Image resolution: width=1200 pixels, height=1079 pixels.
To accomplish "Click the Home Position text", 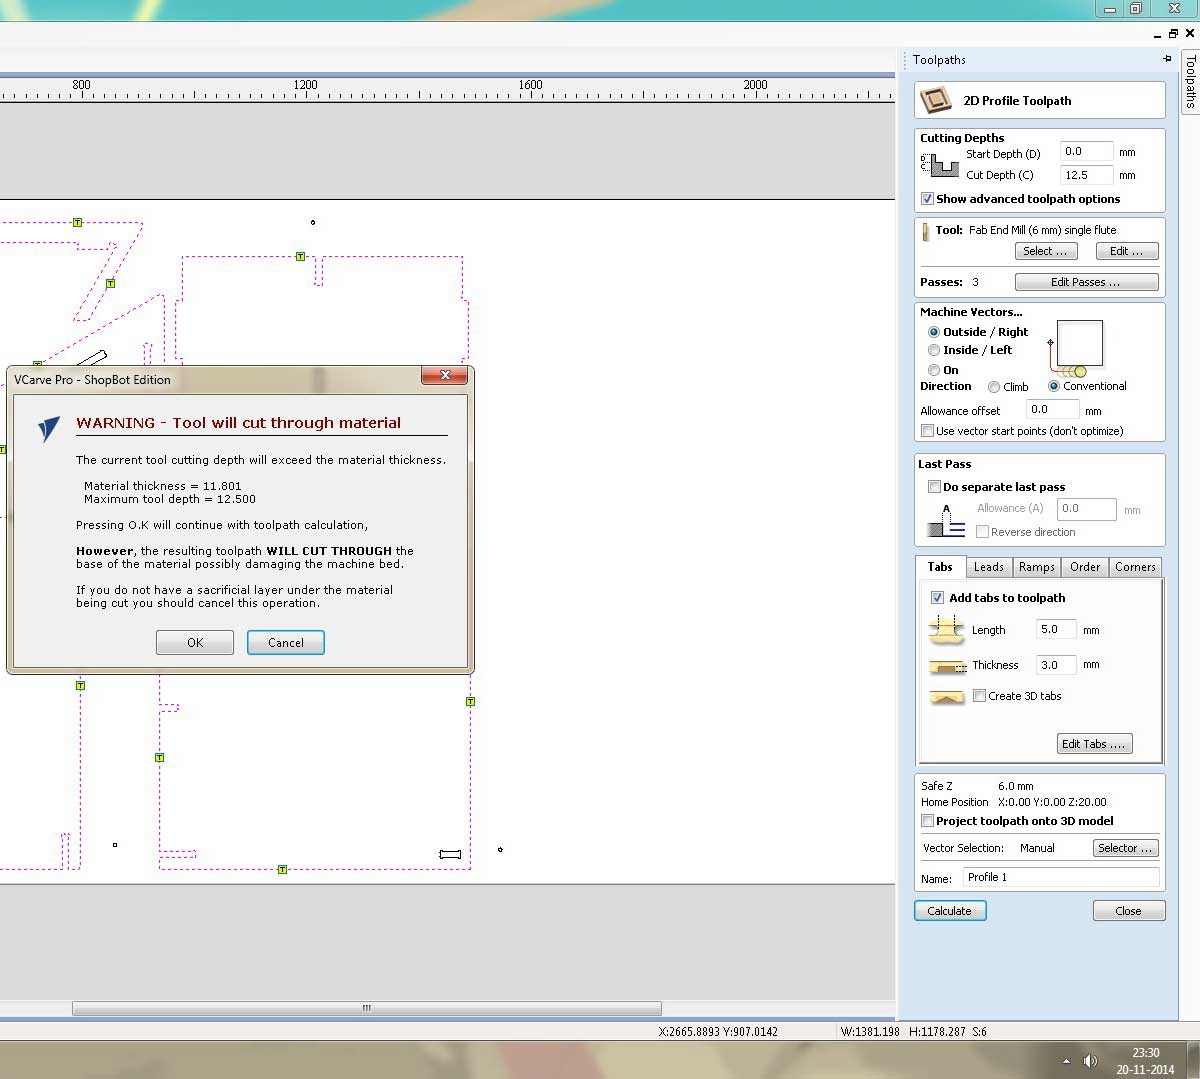I will [x=1014, y=802].
